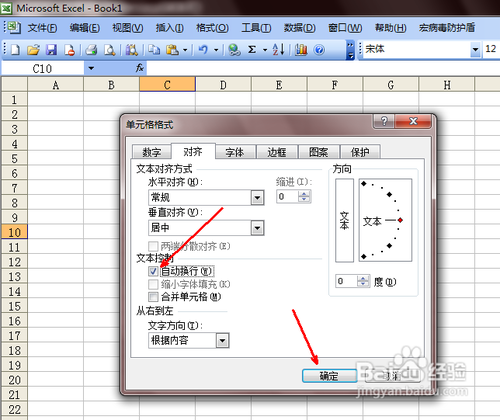Click the AutoSum sigma icon
This screenshot has width=500, height=420.
coord(252,50)
